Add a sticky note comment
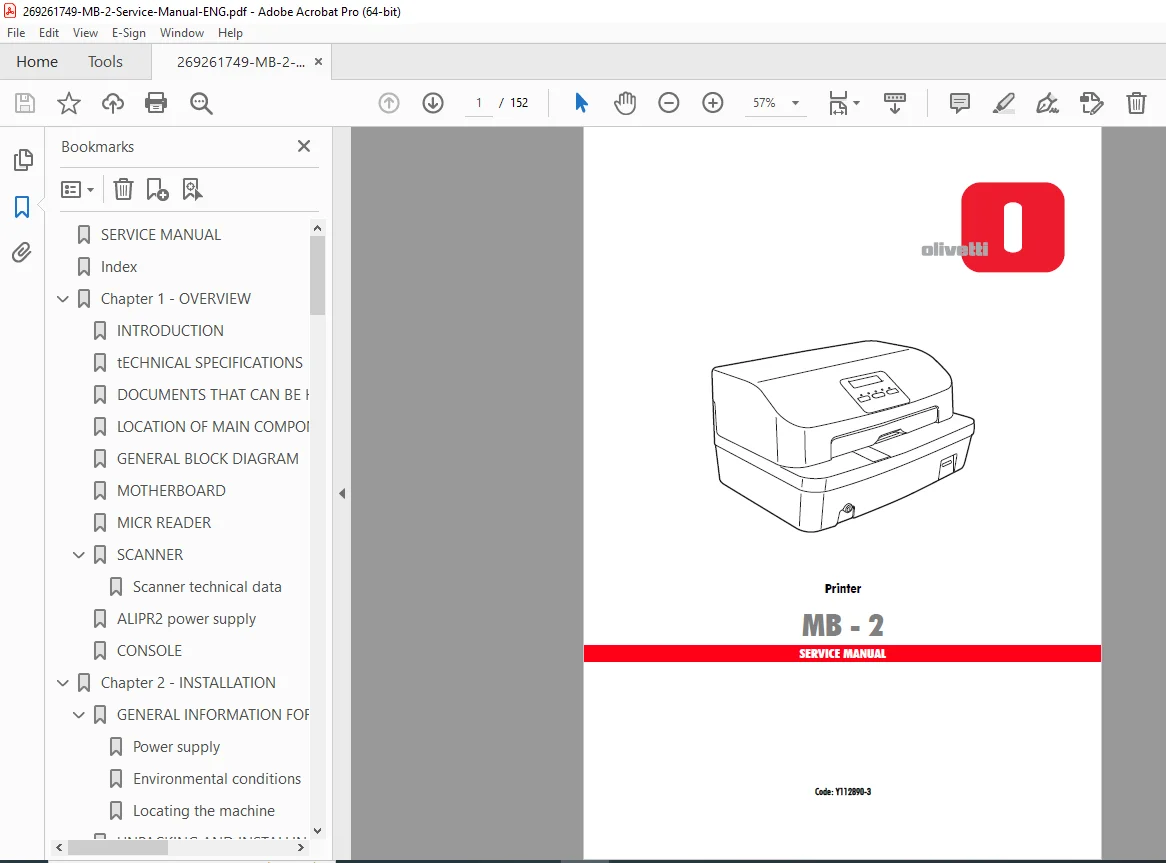 (959, 103)
